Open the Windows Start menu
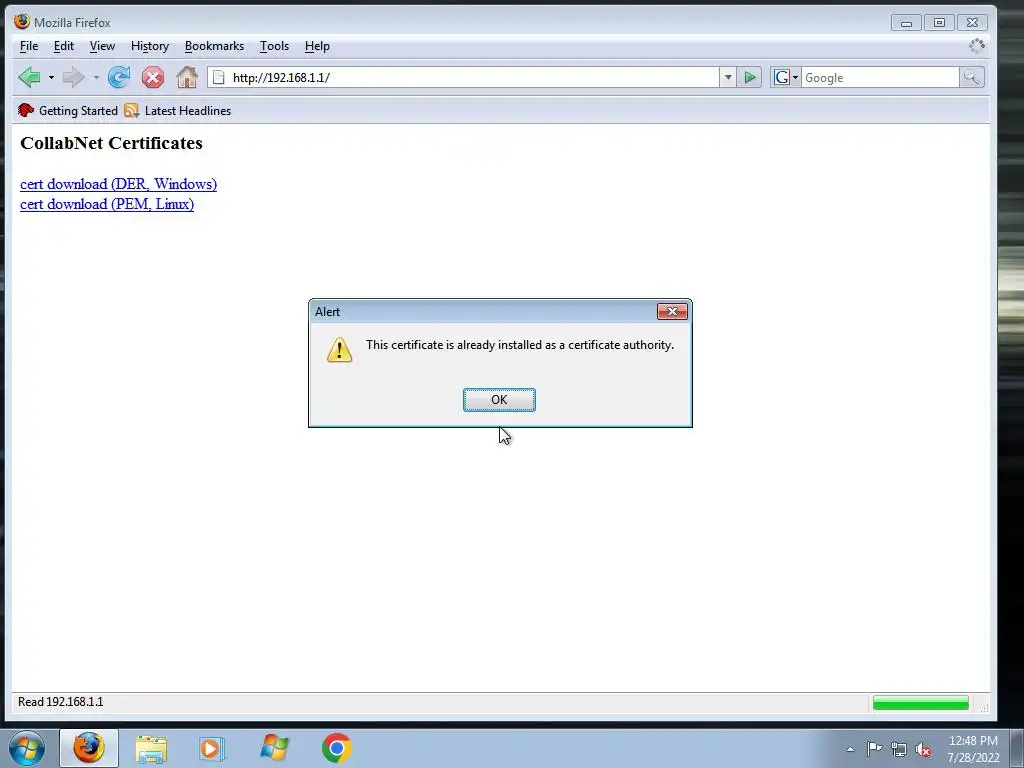 [27, 748]
